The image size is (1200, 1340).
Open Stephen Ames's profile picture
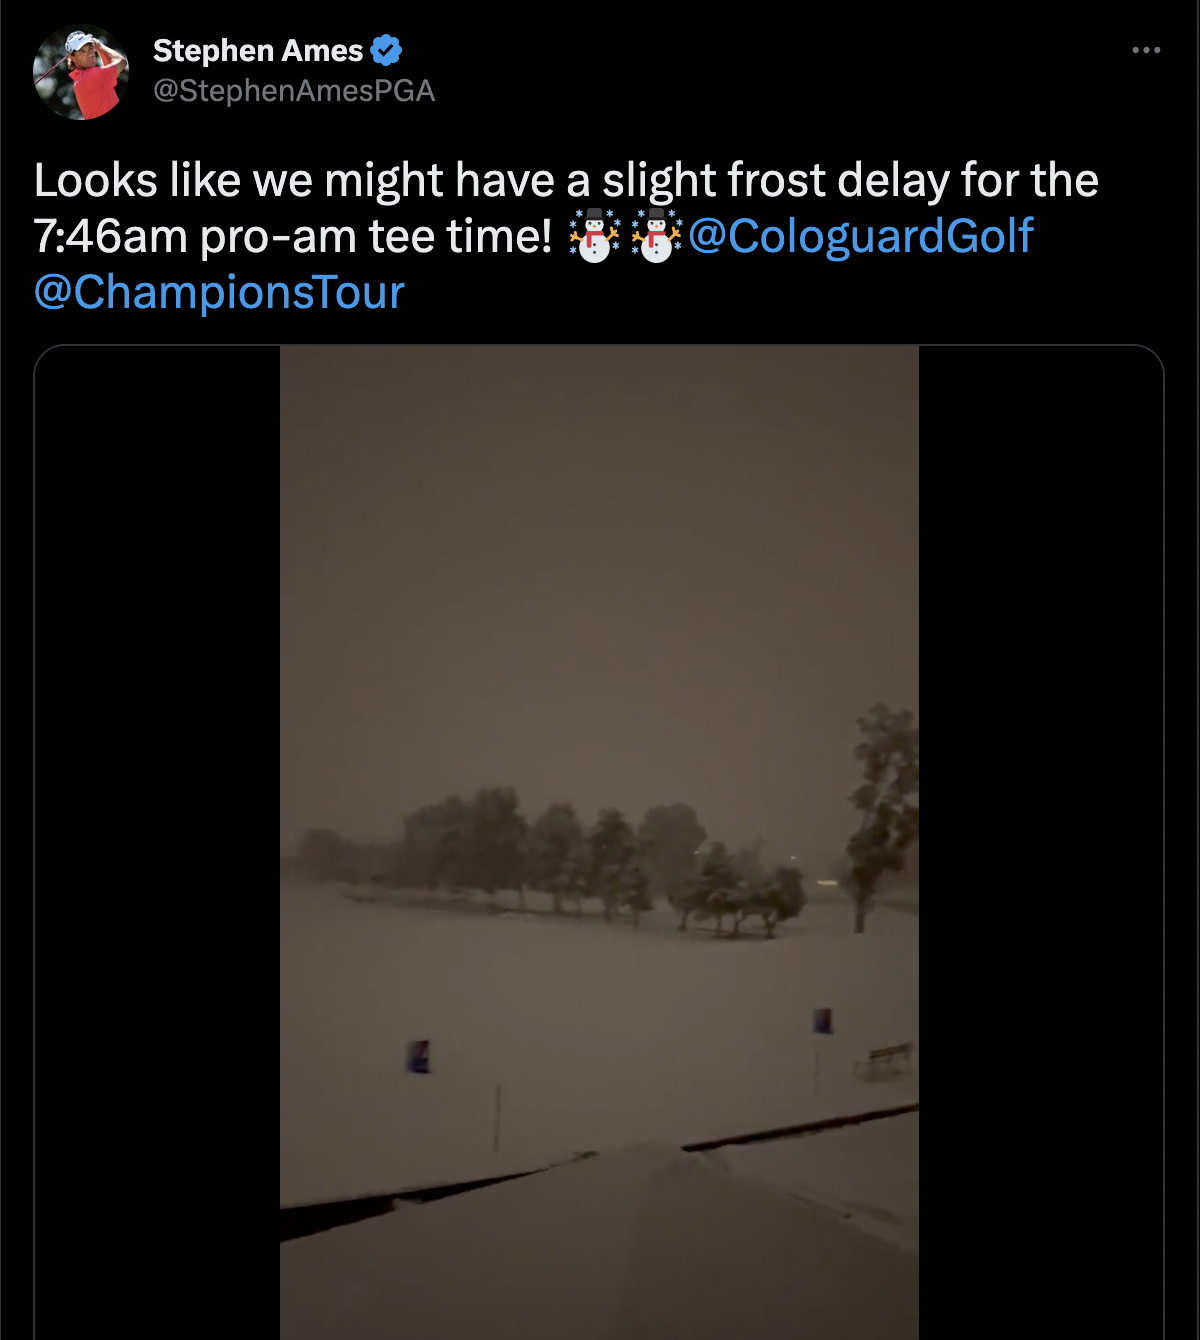tap(81, 72)
